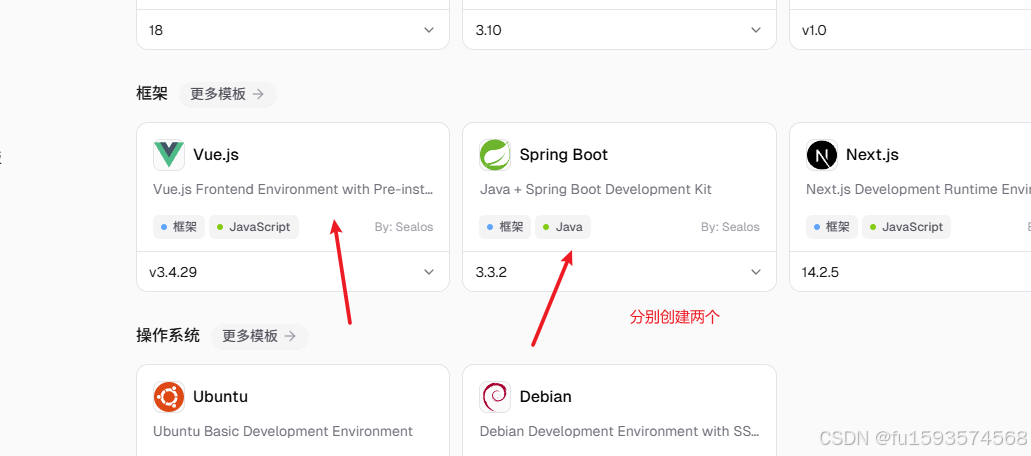Select the Vue.js template title

[216, 155]
